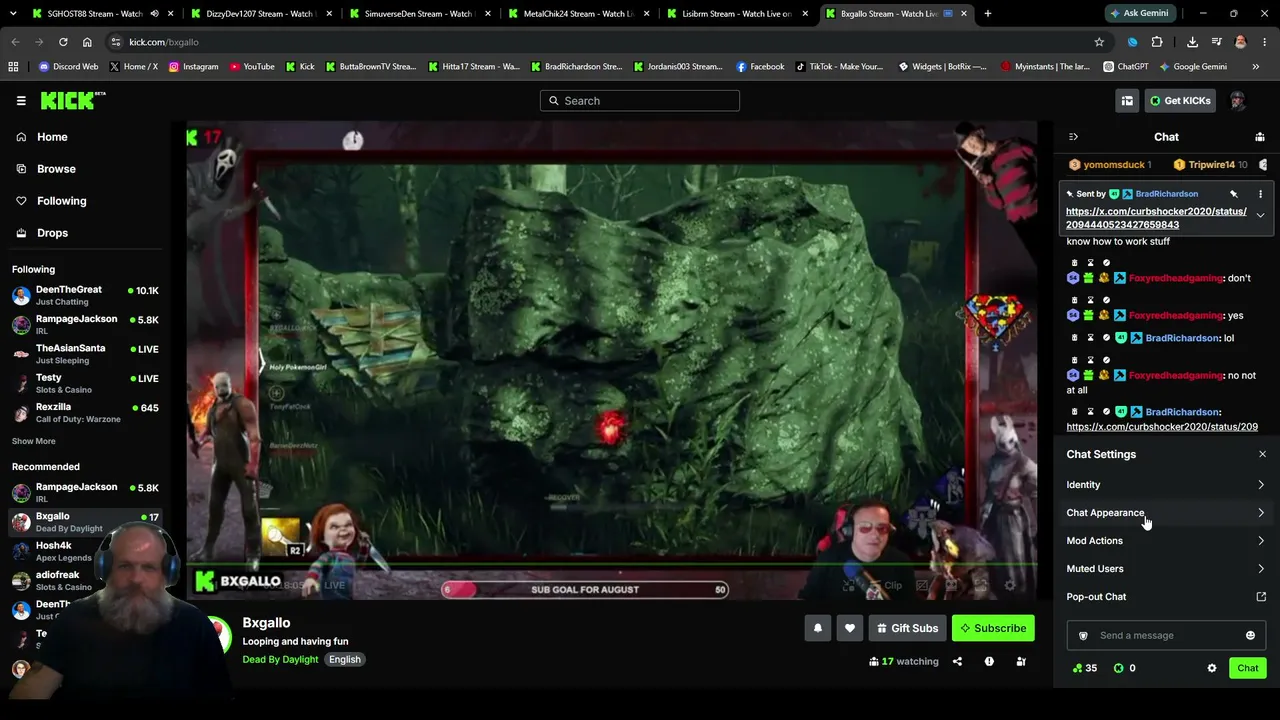The height and width of the screenshot is (720, 1280).
Task: Open stream player settings gear
Action: (x=1010, y=586)
